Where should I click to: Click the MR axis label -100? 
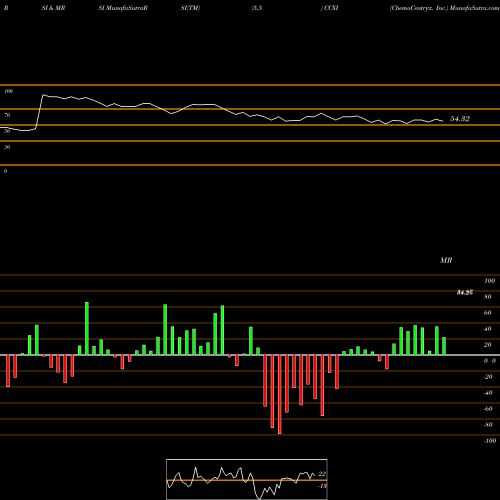(x=489, y=441)
